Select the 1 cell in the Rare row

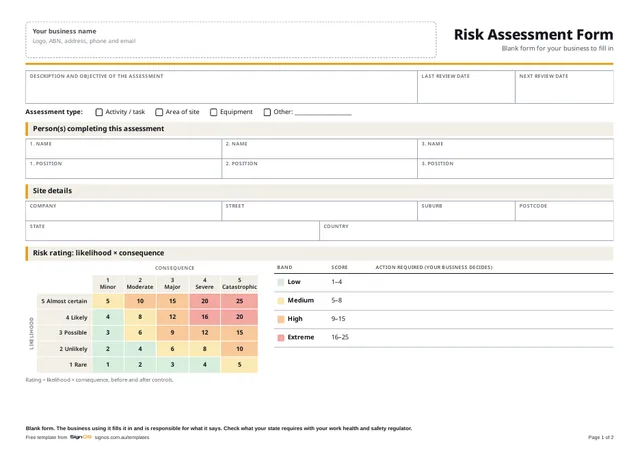[108, 365]
